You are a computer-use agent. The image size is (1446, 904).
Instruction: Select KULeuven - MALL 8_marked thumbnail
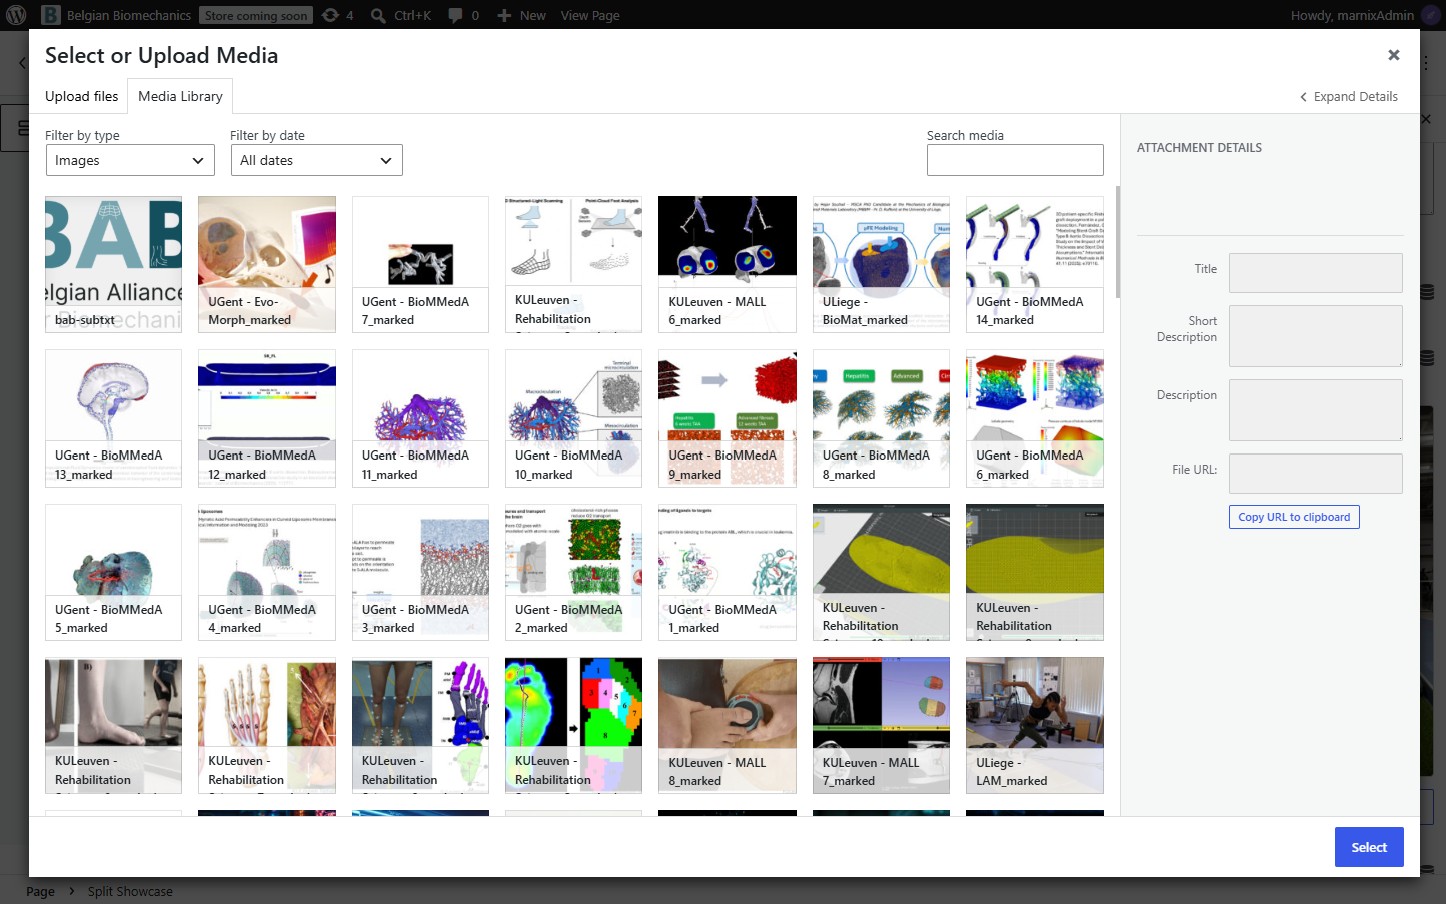coord(727,725)
